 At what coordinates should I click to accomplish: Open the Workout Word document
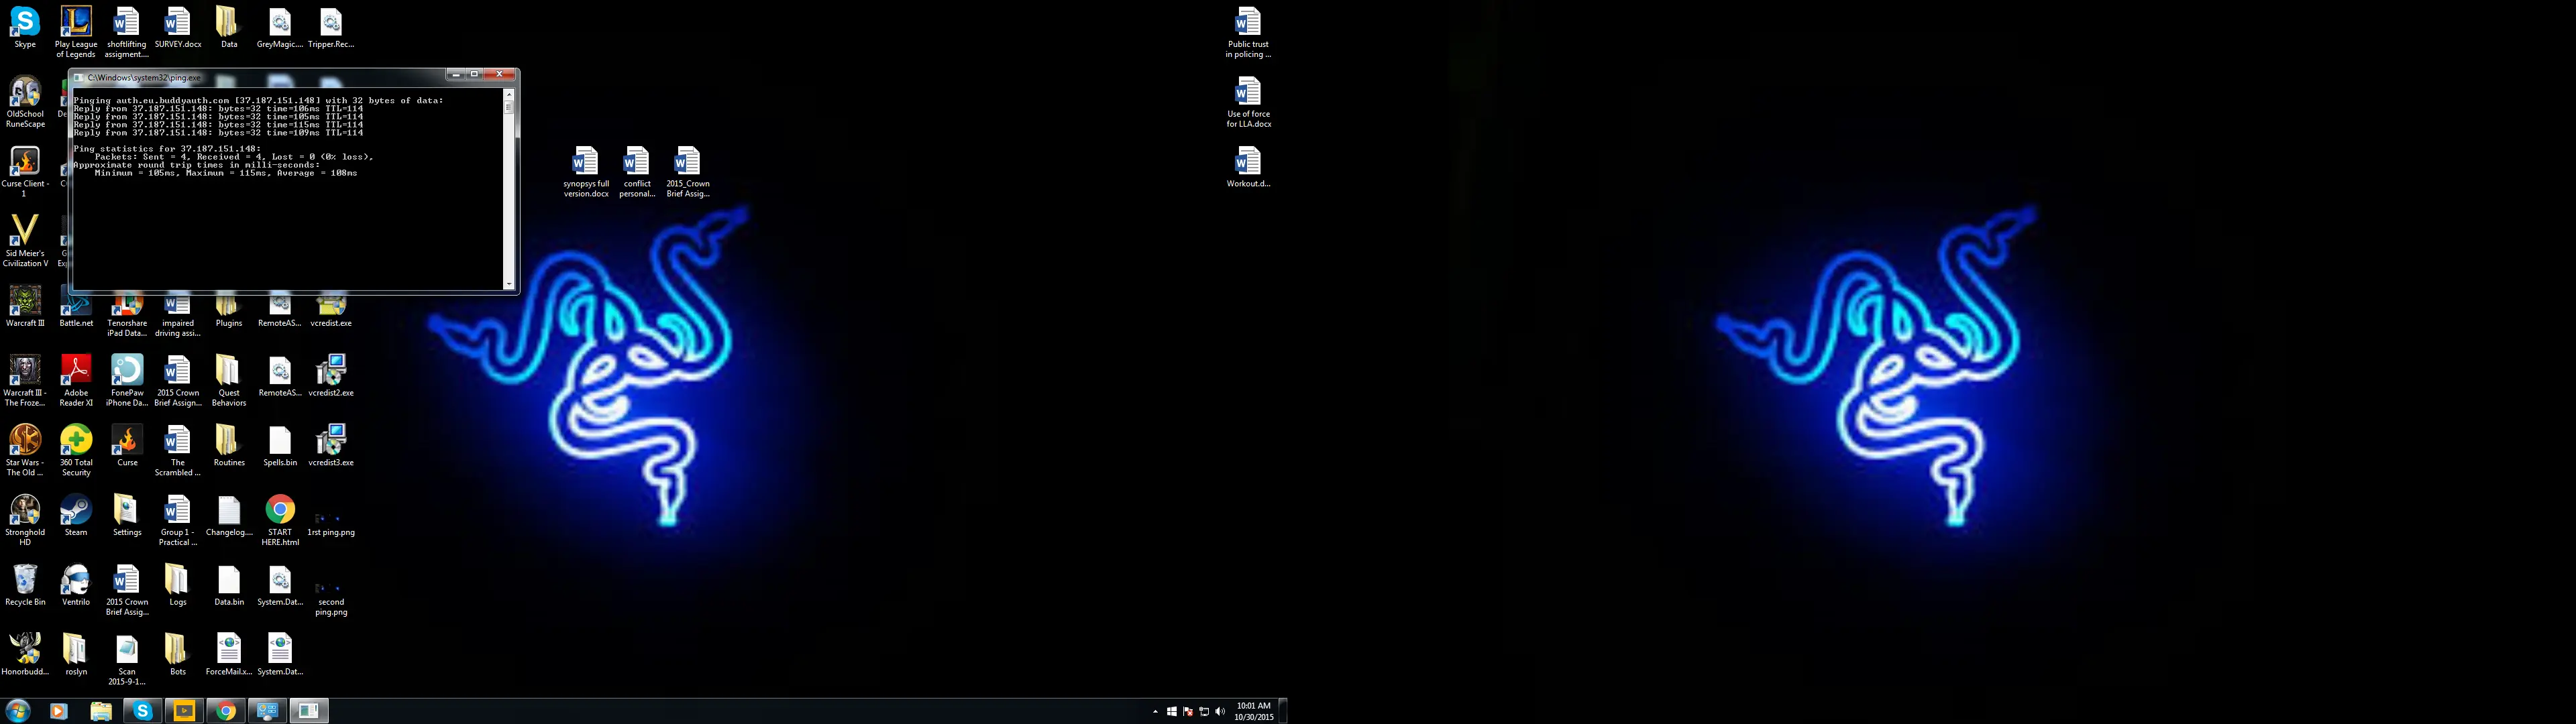tap(1248, 167)
